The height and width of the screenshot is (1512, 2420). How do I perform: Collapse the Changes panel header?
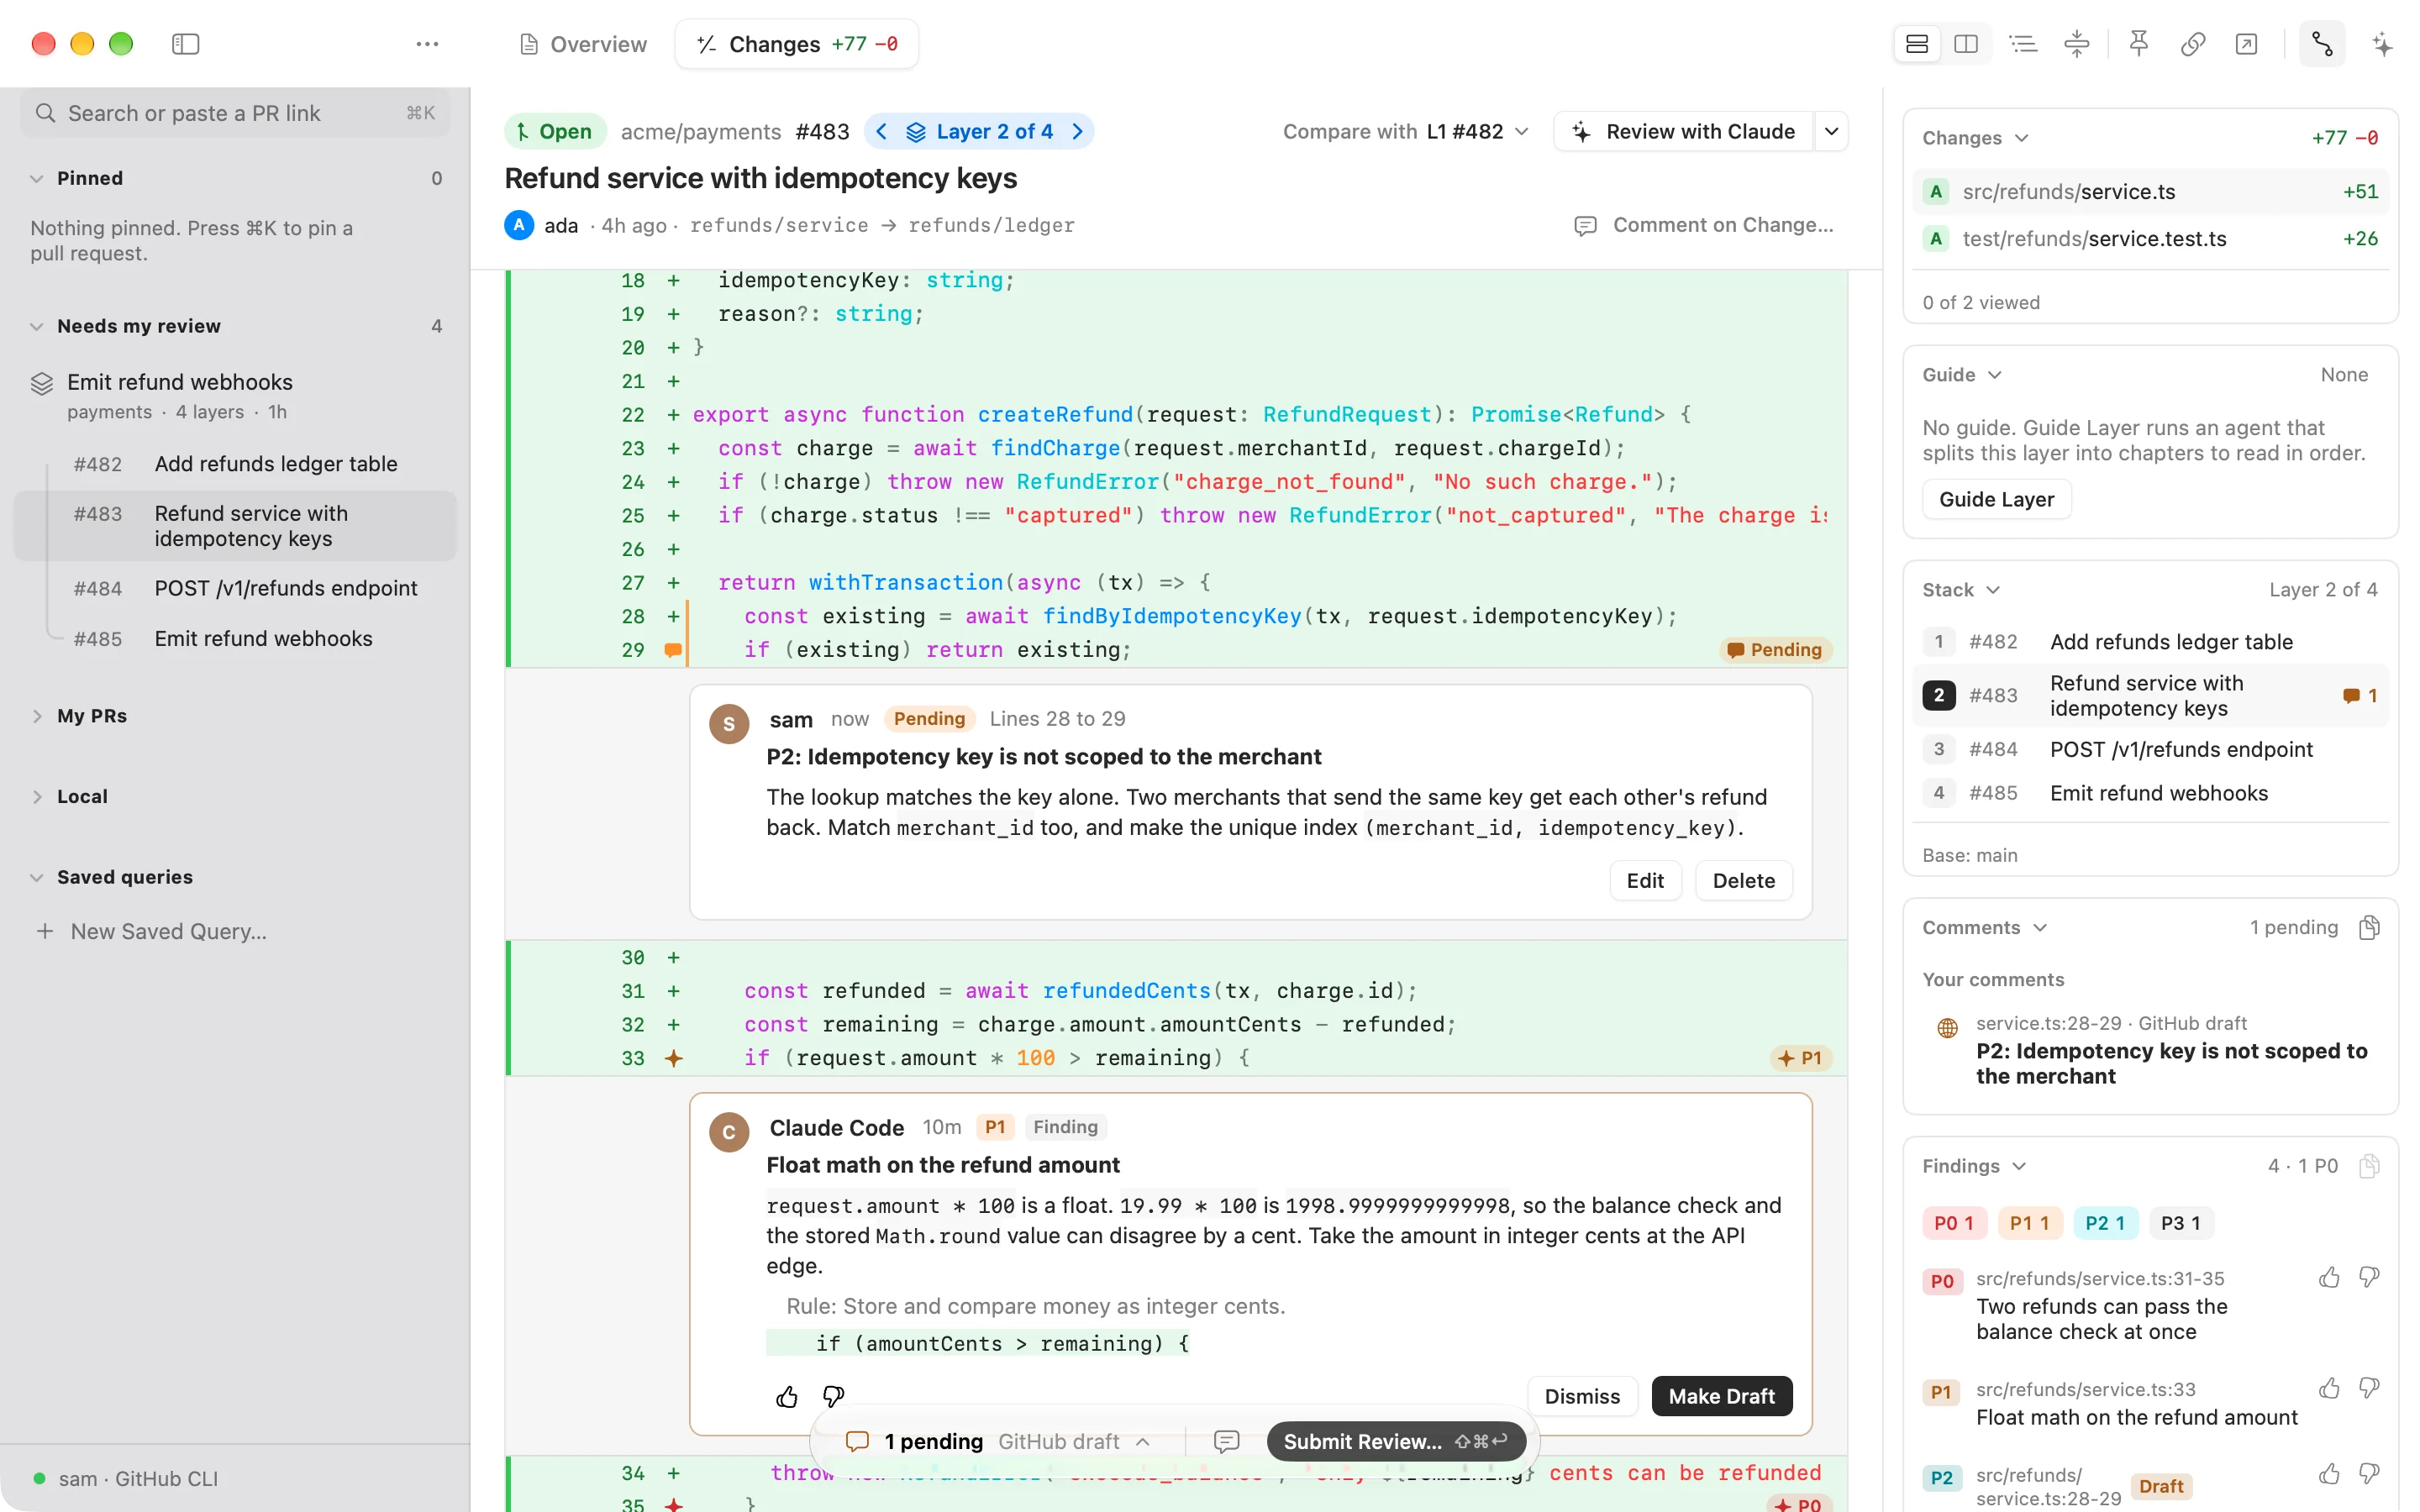(x=1975, y=138)
